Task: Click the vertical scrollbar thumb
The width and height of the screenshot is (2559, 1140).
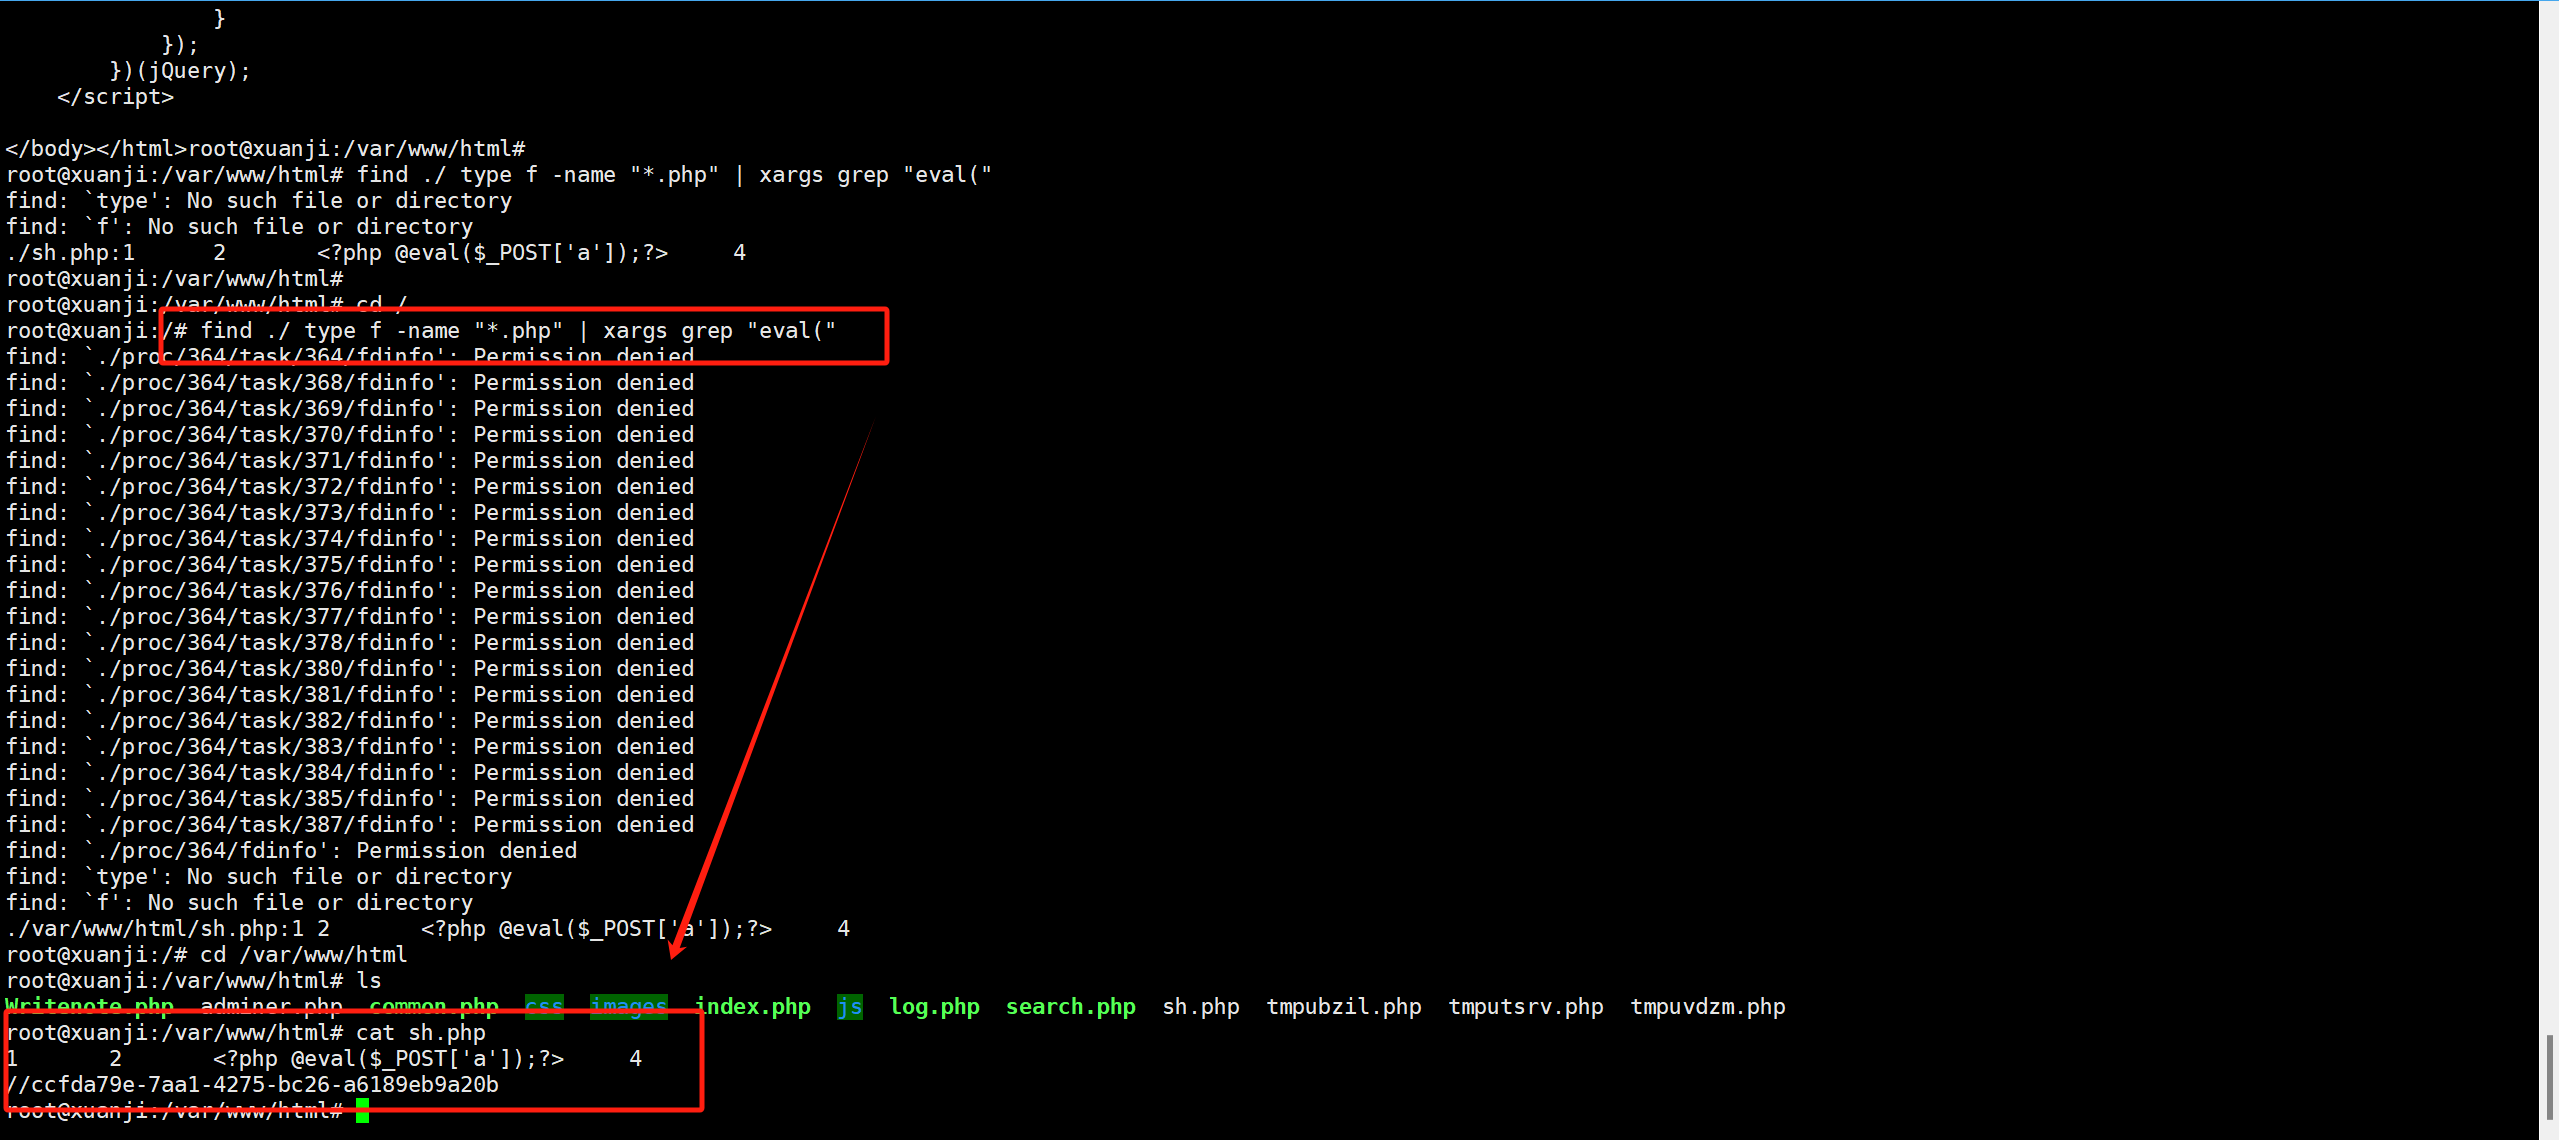Action: click(x=2549, y=1078)
